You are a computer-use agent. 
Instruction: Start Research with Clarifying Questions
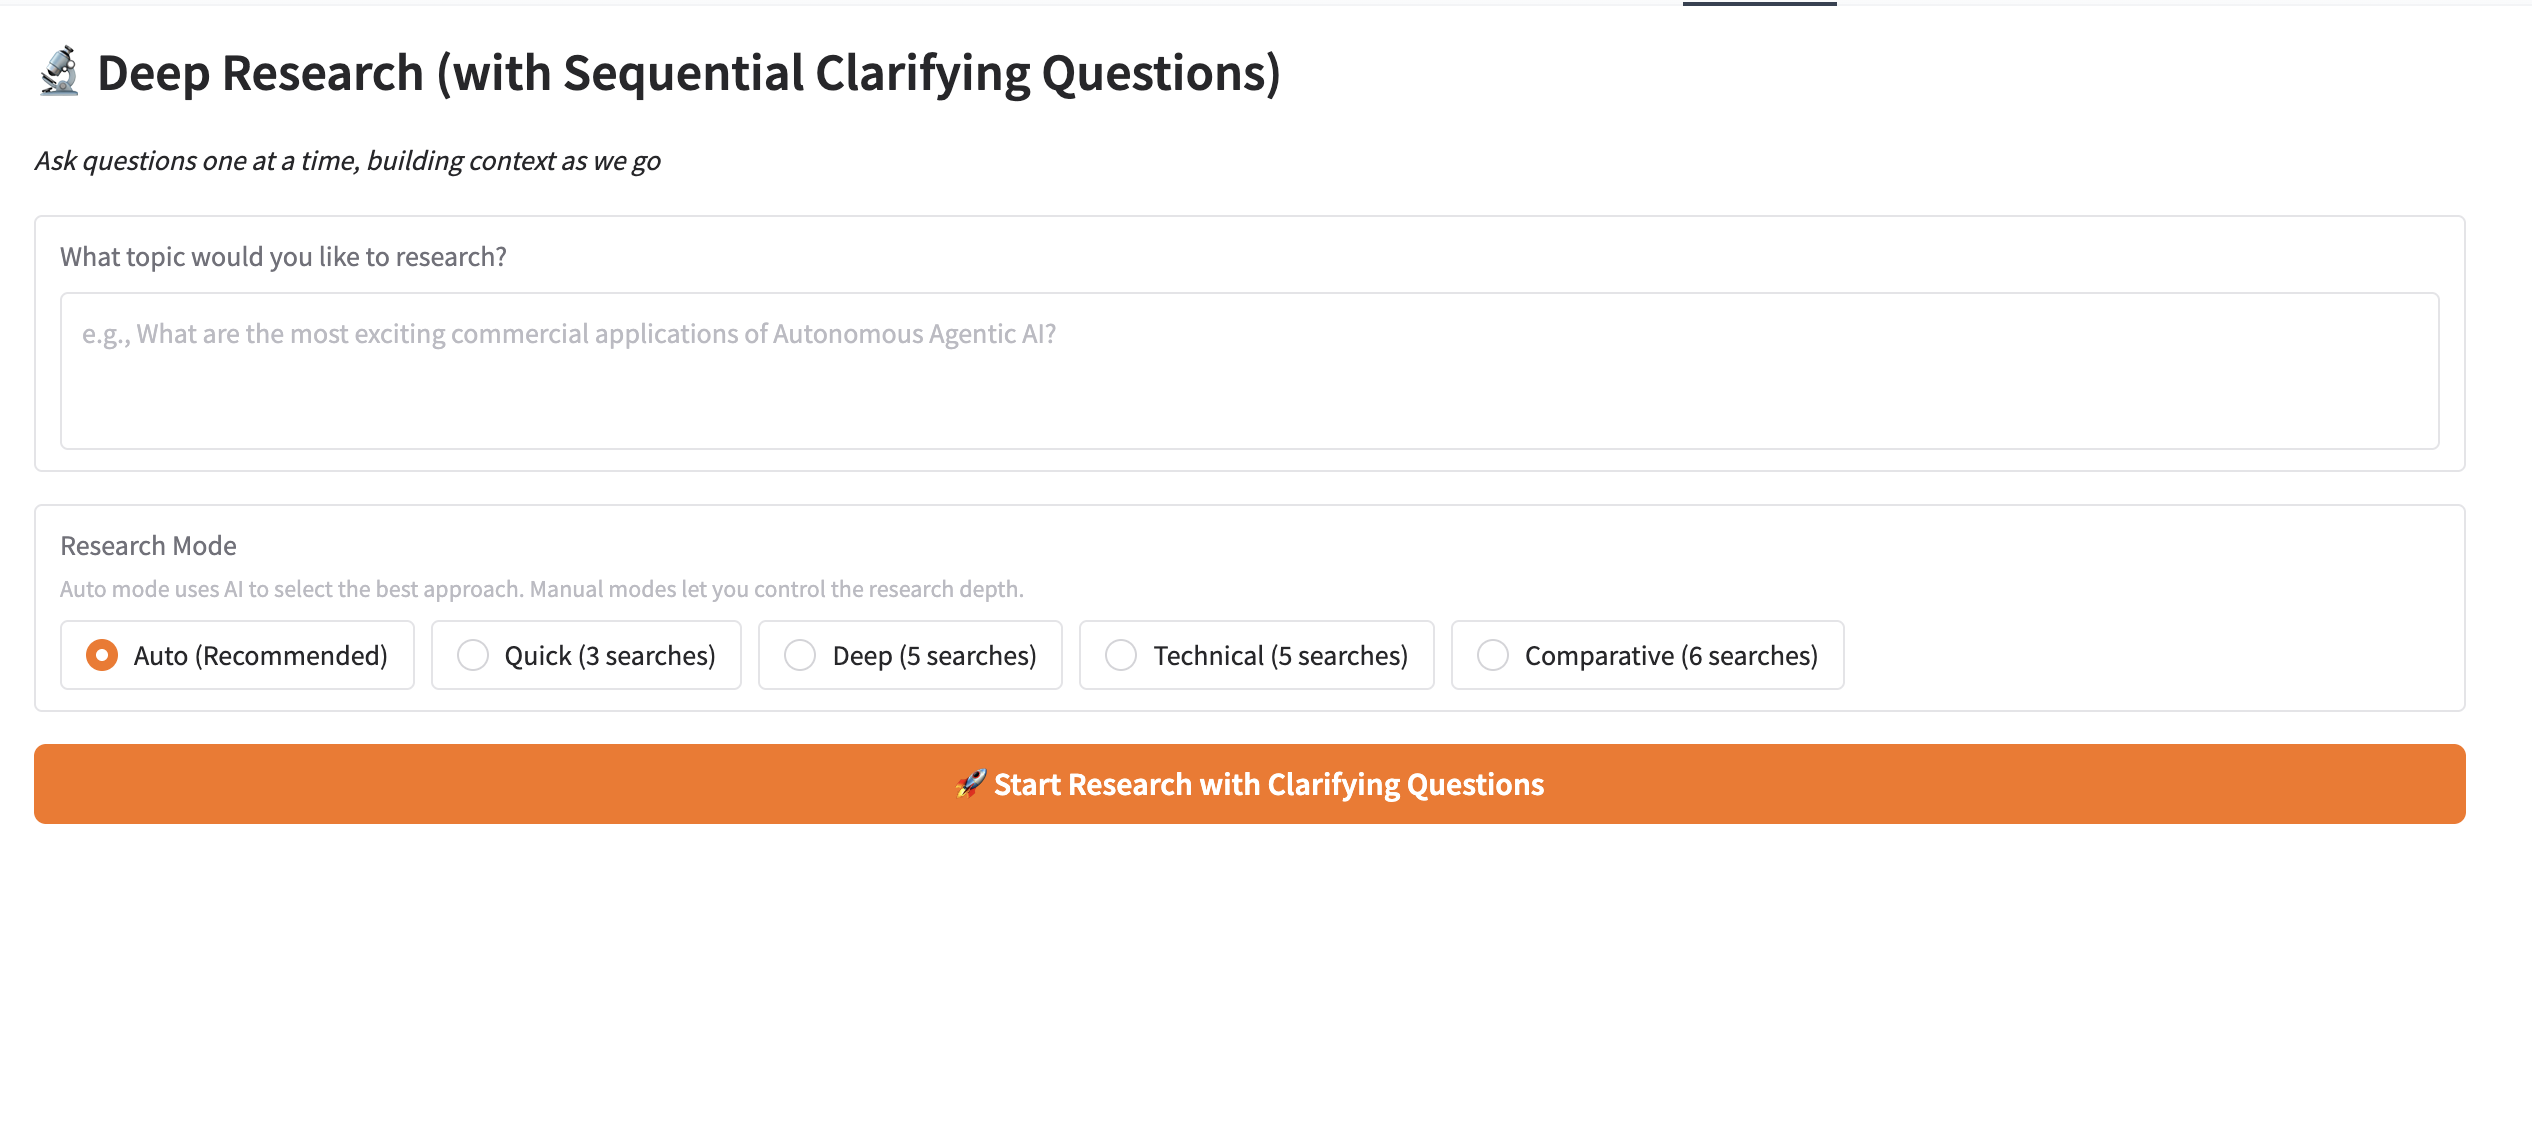1250,784
